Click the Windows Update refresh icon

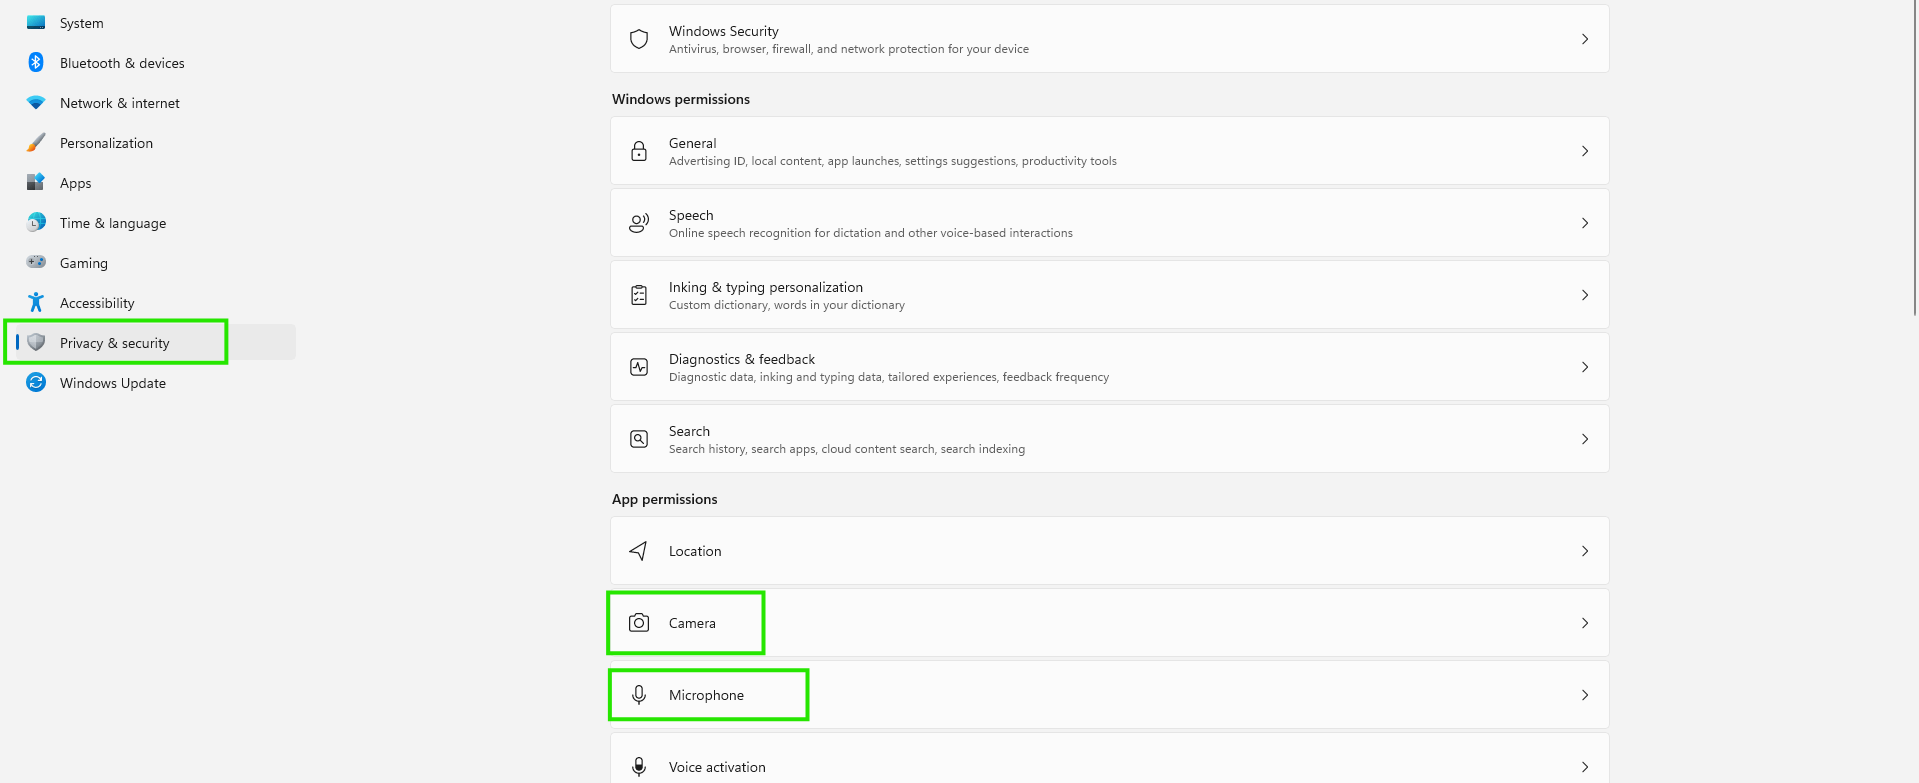coord(36,382)
